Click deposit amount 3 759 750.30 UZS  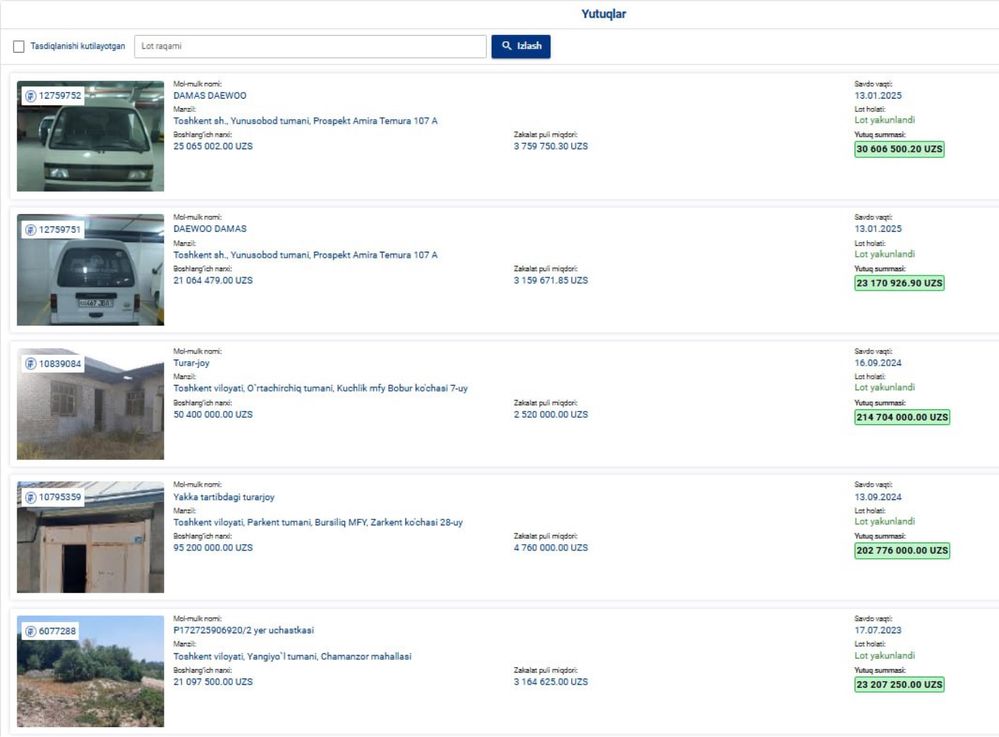[550, 146]
